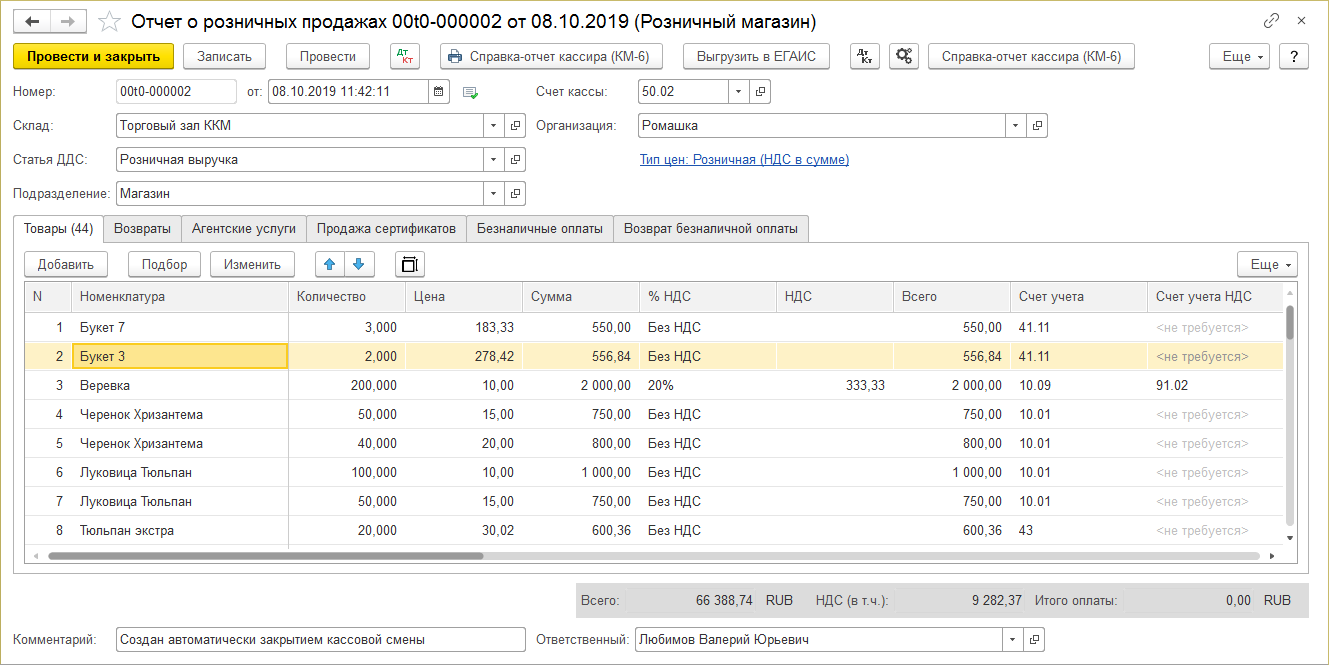Open the calendar picker in the date field
The width and height of the screenshot is (1329, 665).
coord(438,92)
